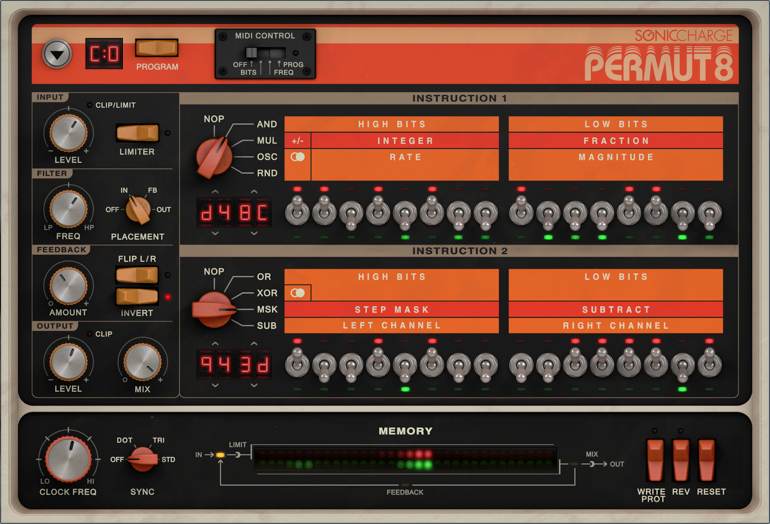Click the SYNC rotary selector
This screenshot has height=524, width=770.
click(143, 459)
